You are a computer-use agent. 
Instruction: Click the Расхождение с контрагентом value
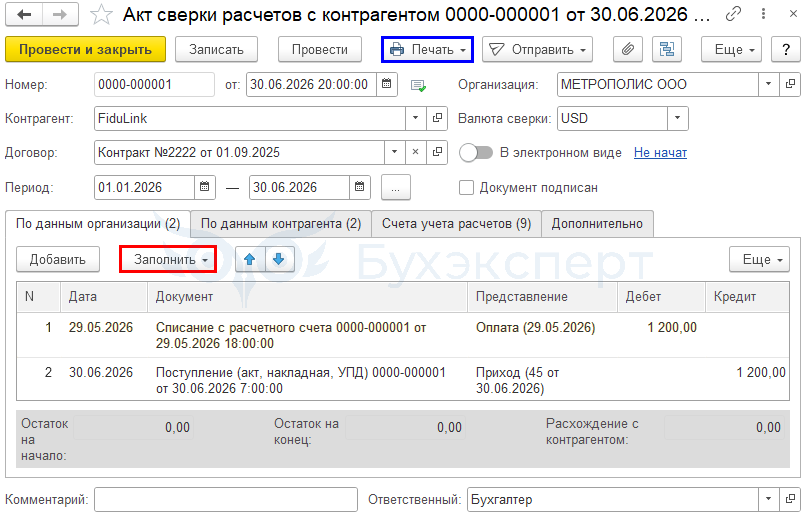(724, 427)
